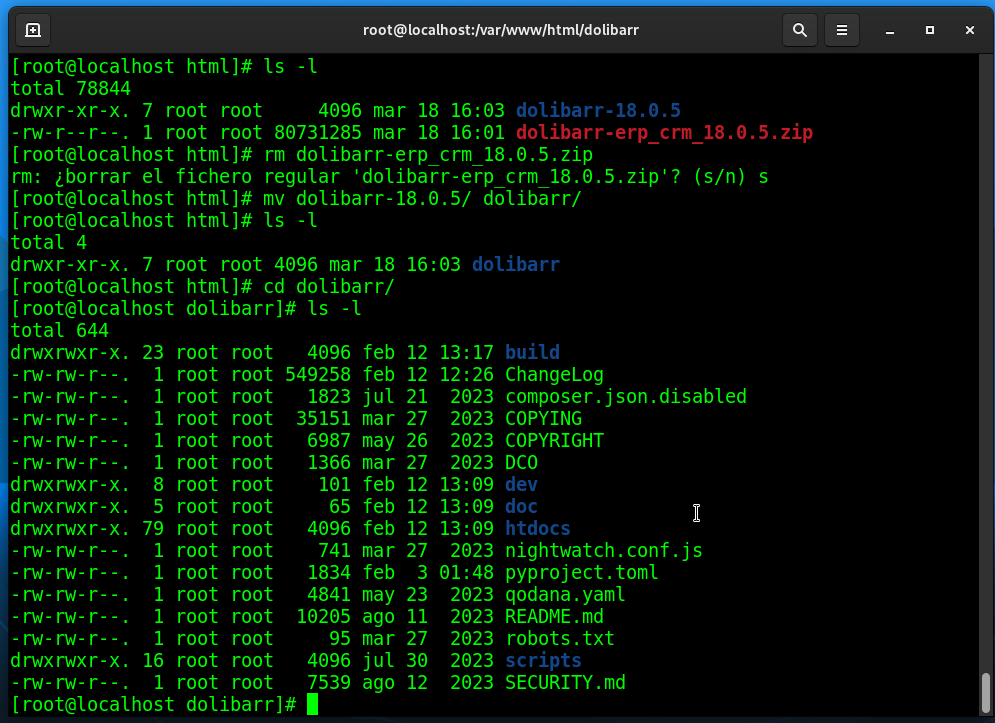This screenshot has width=995, height=723.
Task: Maximize the terminal window
Action: point(930,30)
